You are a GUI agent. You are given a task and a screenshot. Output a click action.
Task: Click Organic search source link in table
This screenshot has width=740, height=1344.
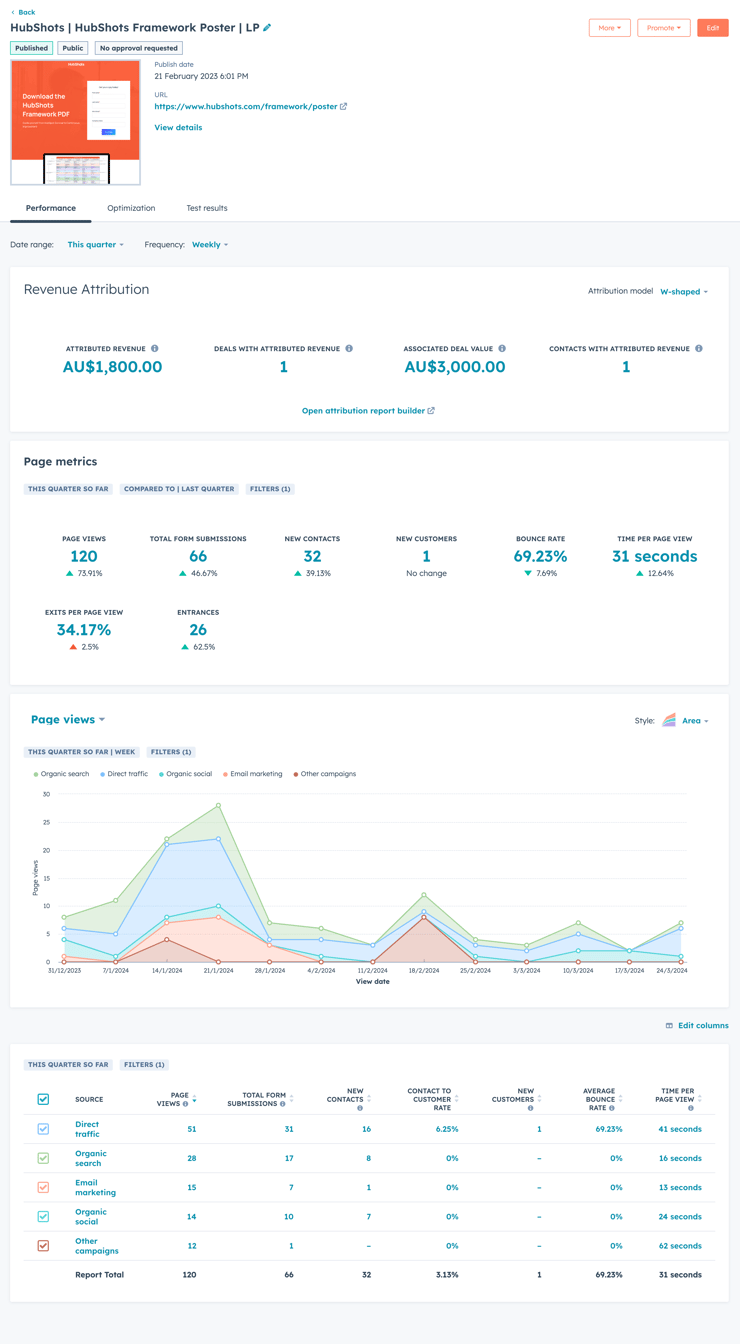click(90, 1158)
